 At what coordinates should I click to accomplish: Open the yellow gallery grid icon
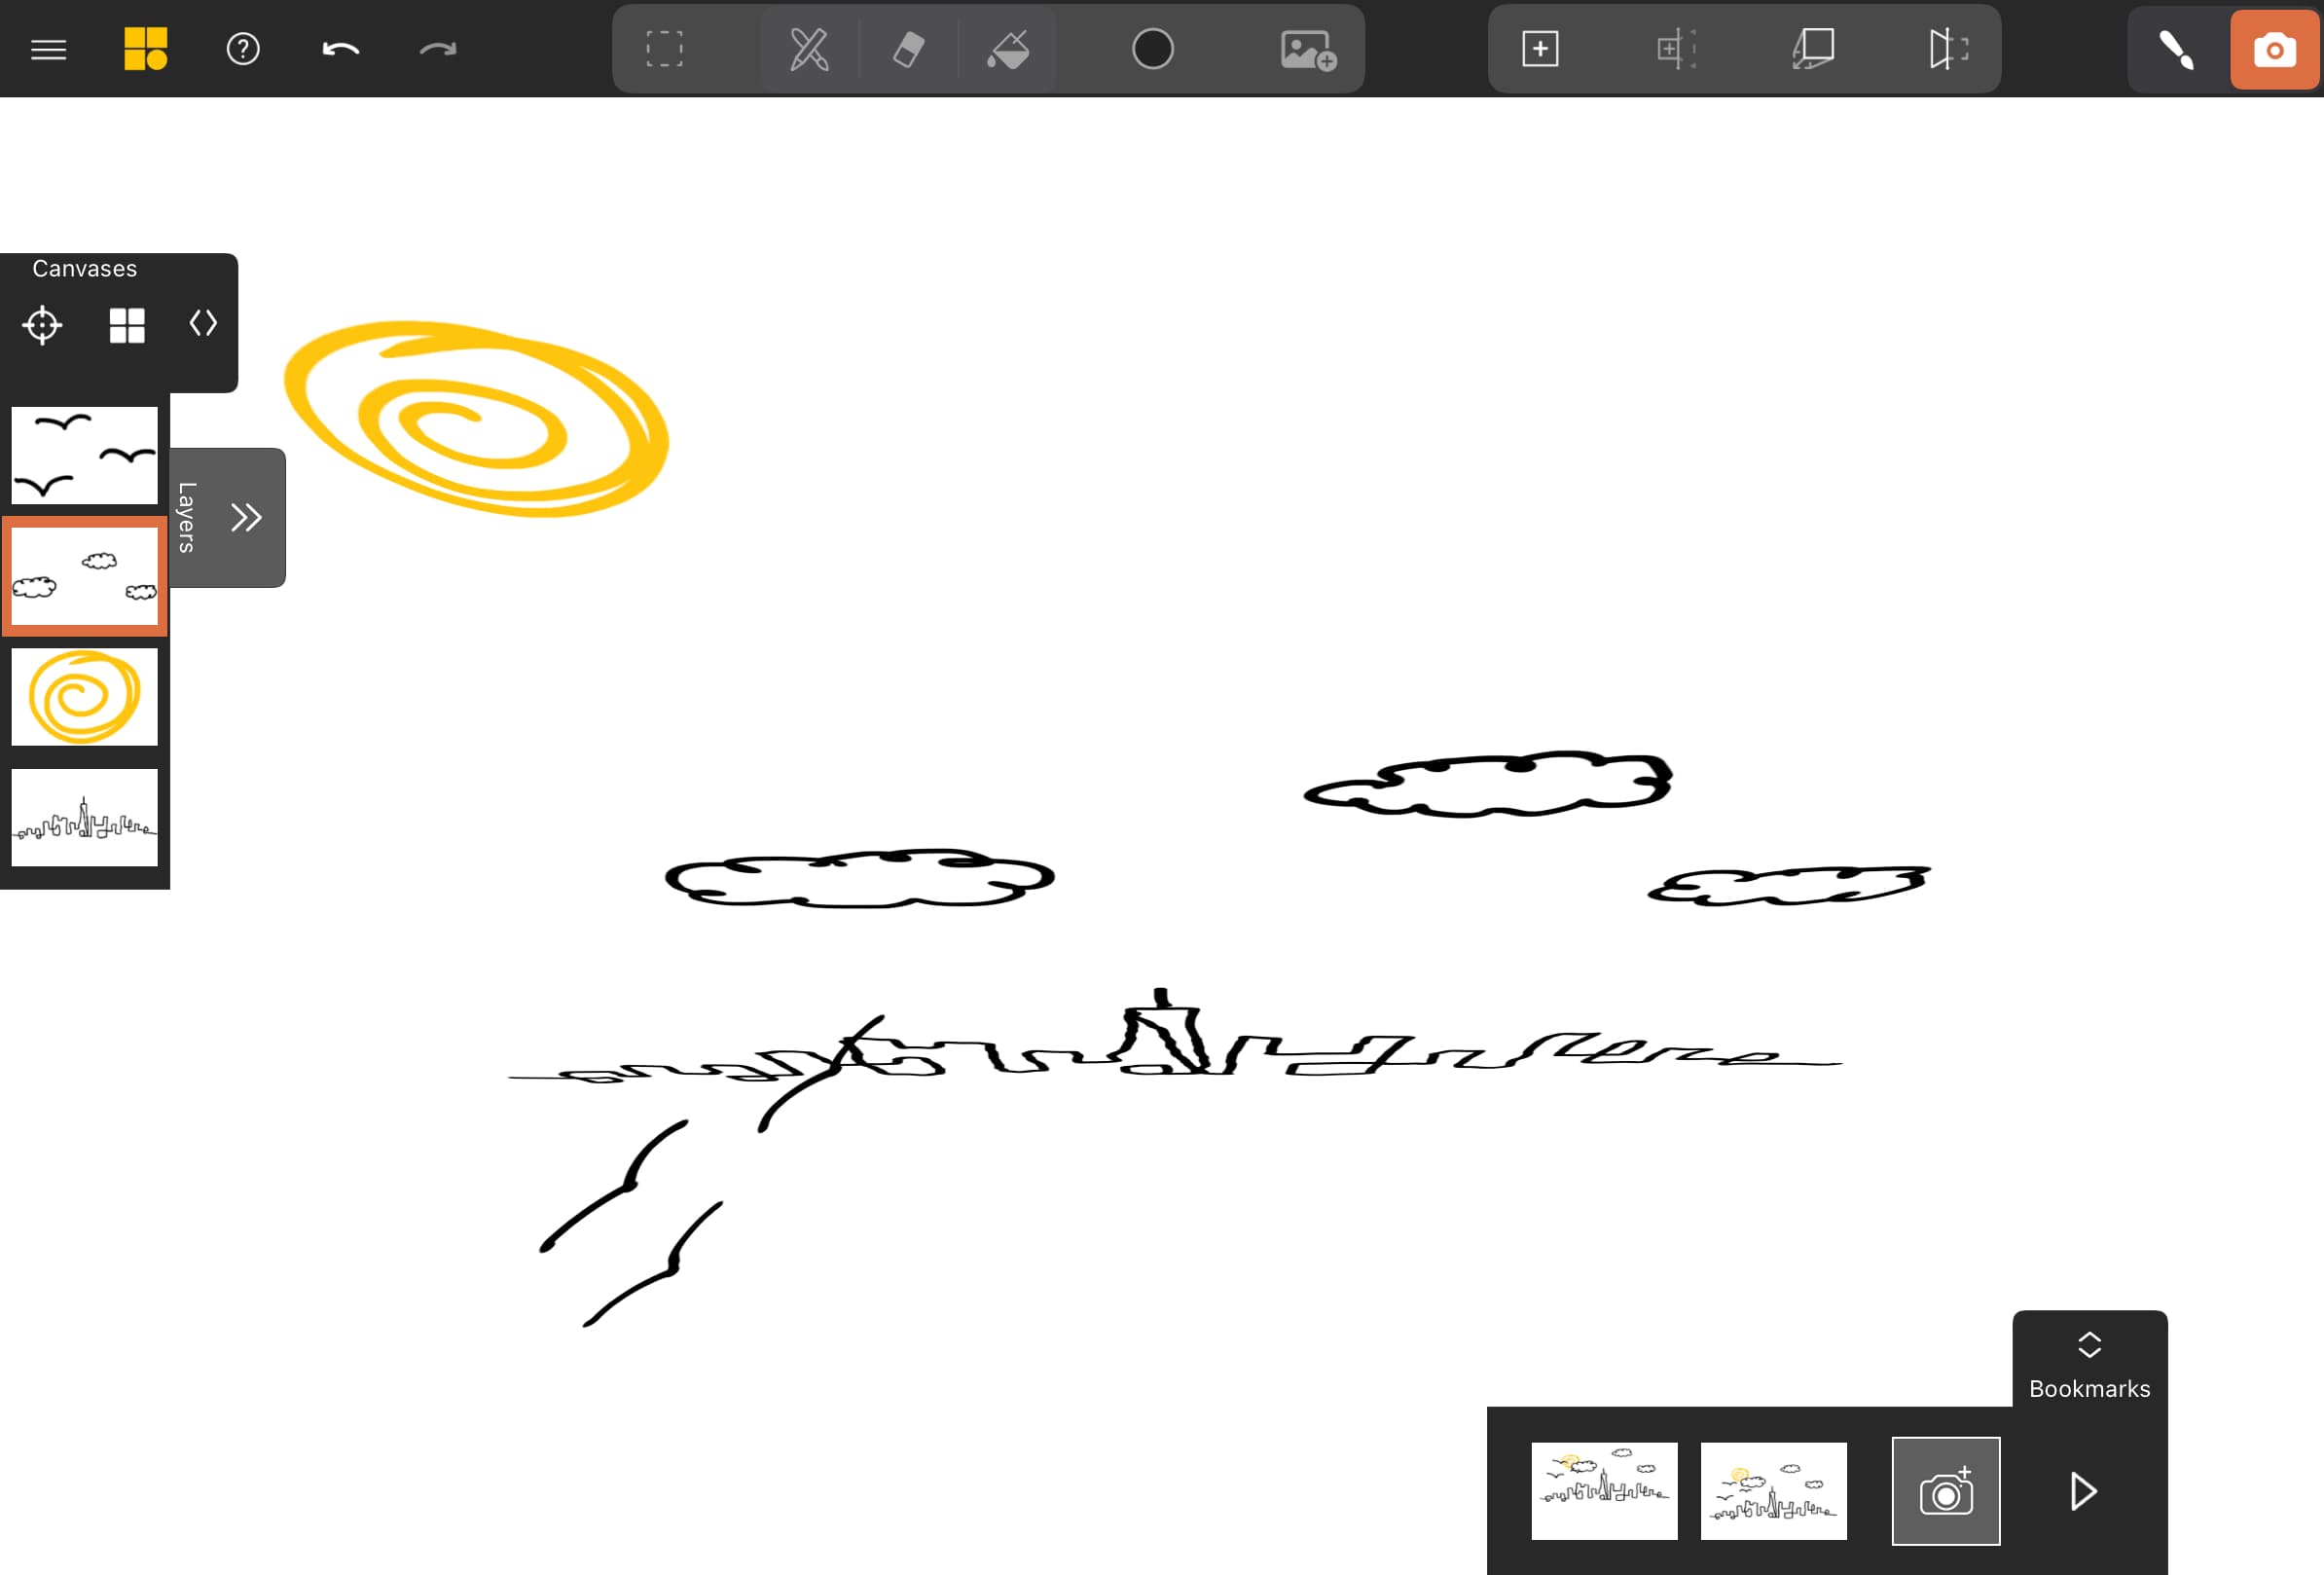[145, 49]
